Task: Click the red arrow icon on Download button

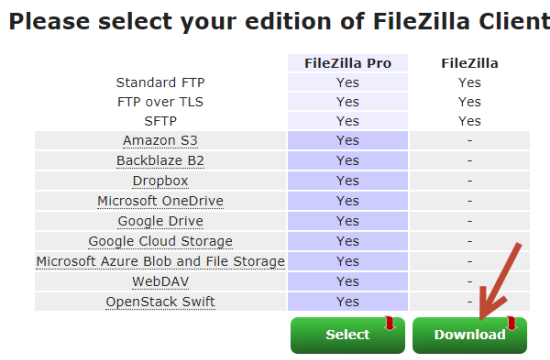Action: (512, 323)
